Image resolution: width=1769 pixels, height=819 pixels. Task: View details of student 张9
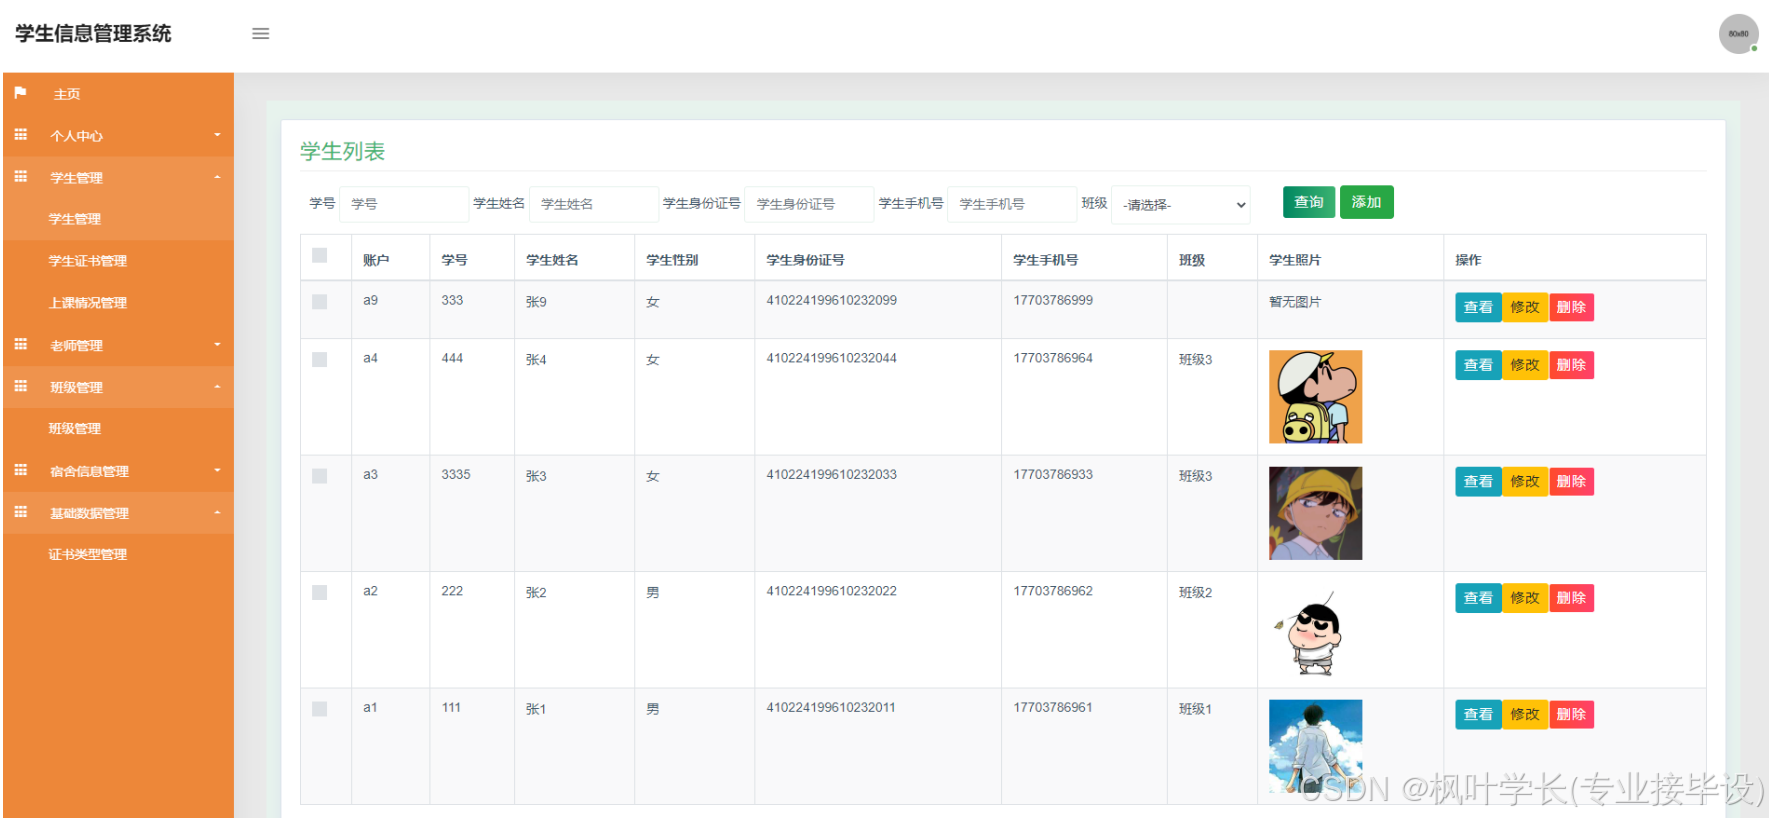pyautogui.click(x=1478, y=307)
